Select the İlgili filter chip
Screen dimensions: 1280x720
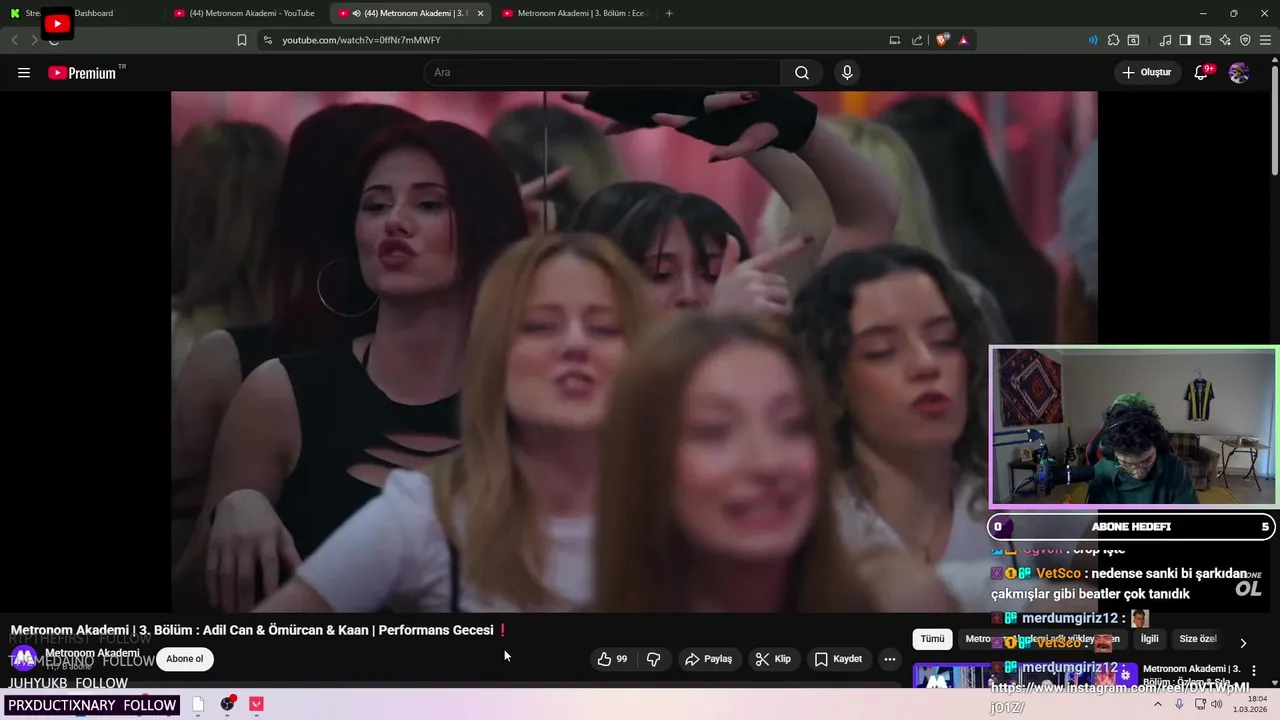point(1150,639)
